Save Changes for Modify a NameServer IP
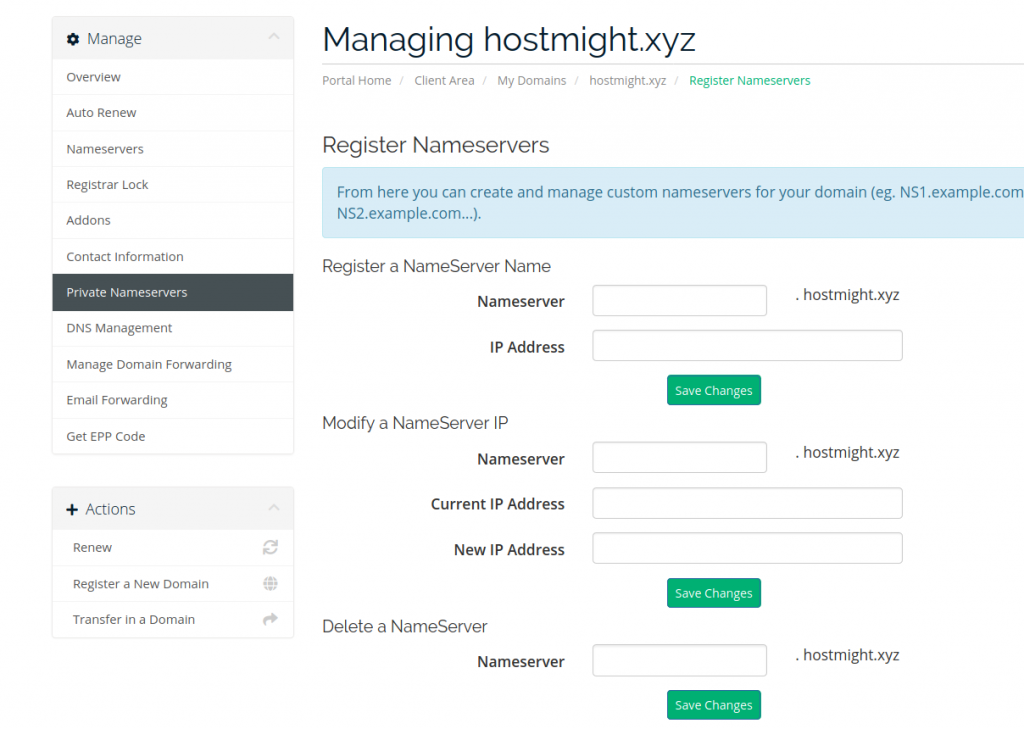This screenshot has width=1024, height=729. coord(714,593)
